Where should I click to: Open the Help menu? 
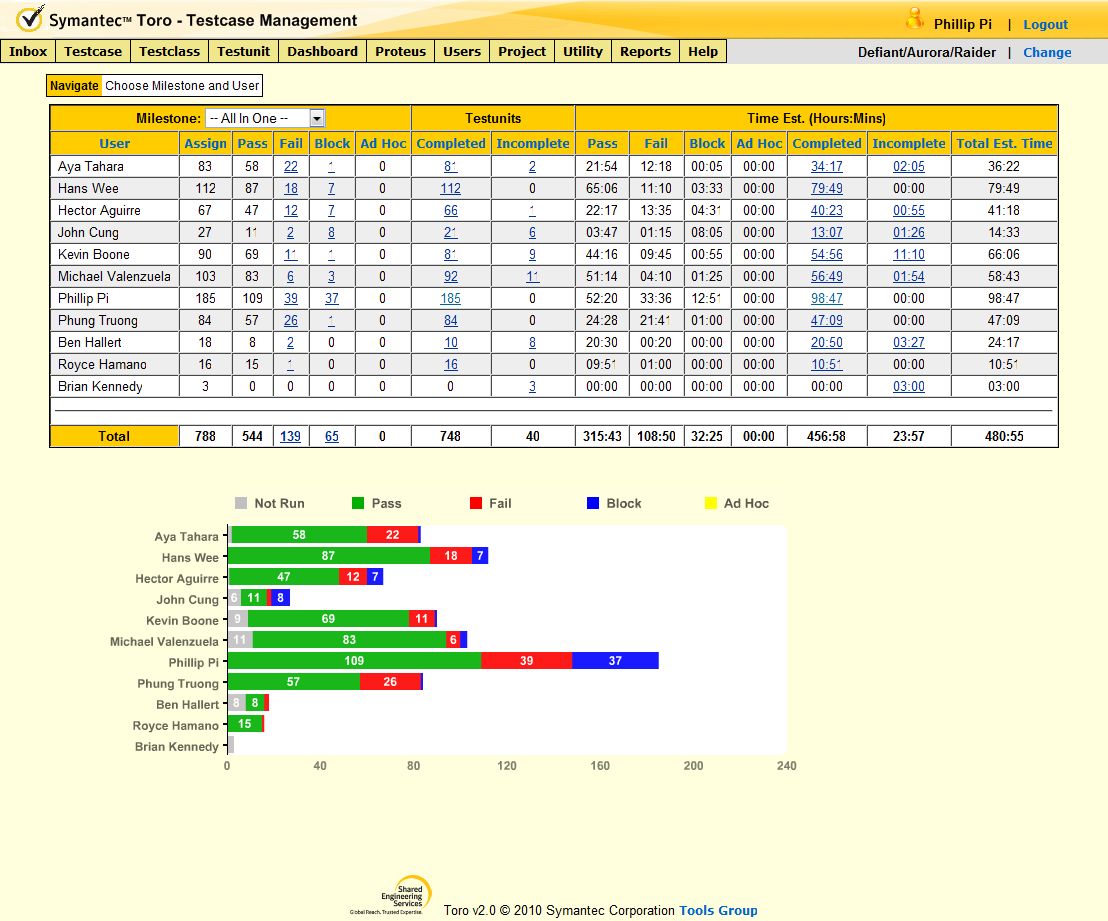[702, 52]
